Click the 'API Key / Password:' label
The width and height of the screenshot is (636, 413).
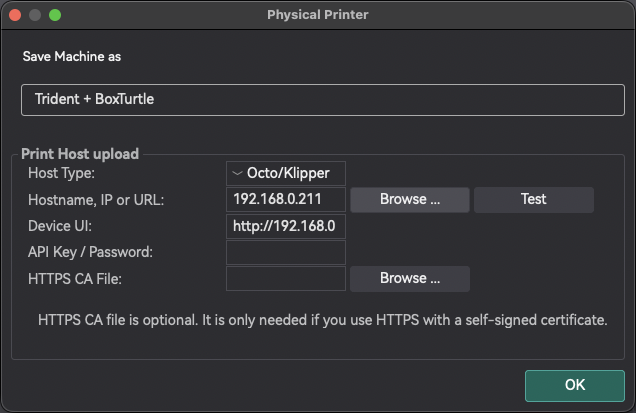pos(90,252)
